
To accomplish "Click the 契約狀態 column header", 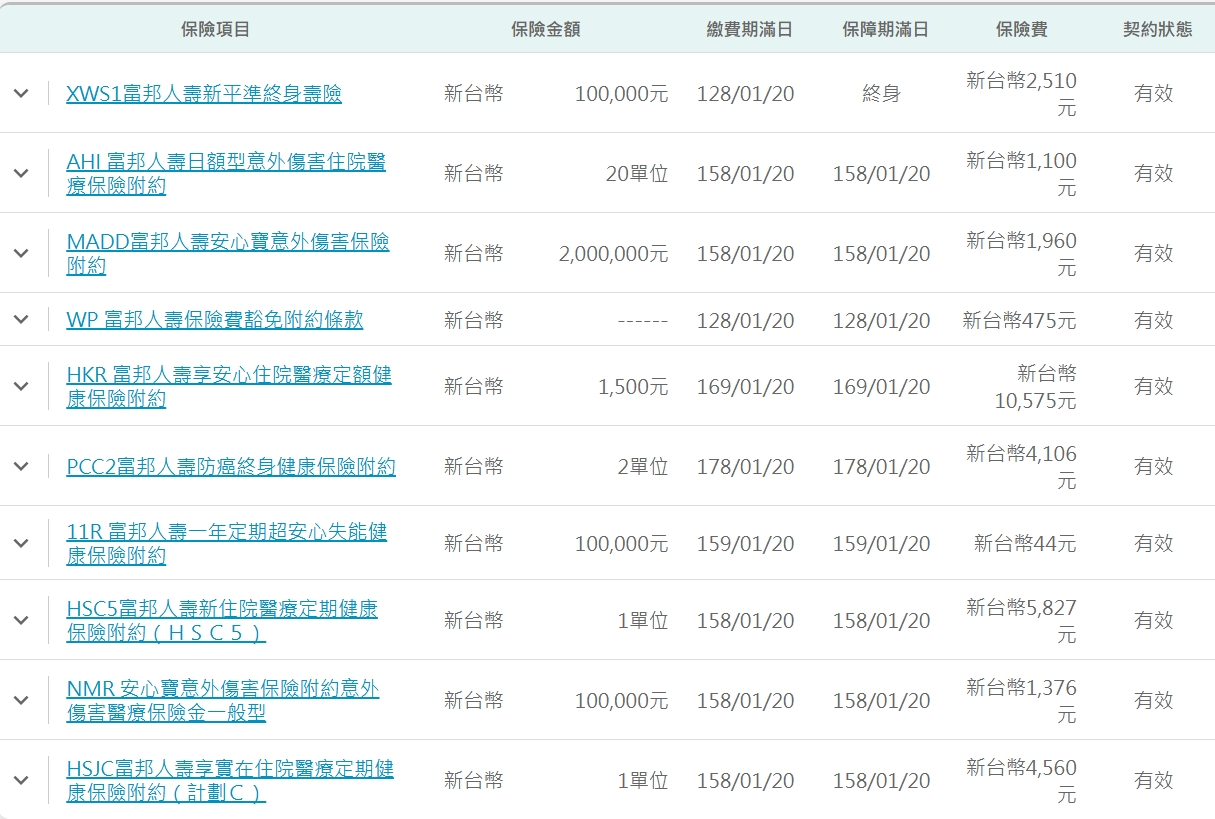I will 1158,29.
